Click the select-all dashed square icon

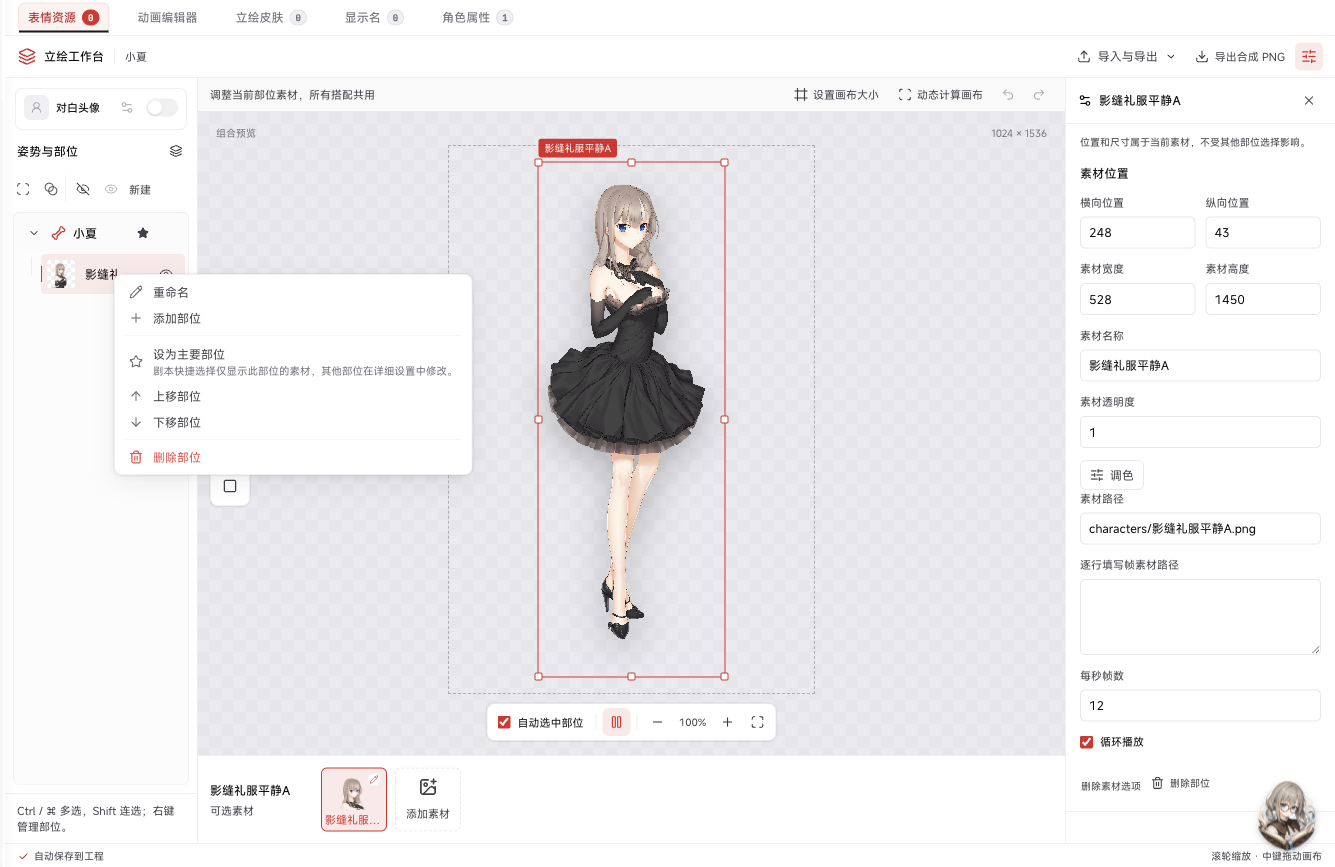coord(23,189)
